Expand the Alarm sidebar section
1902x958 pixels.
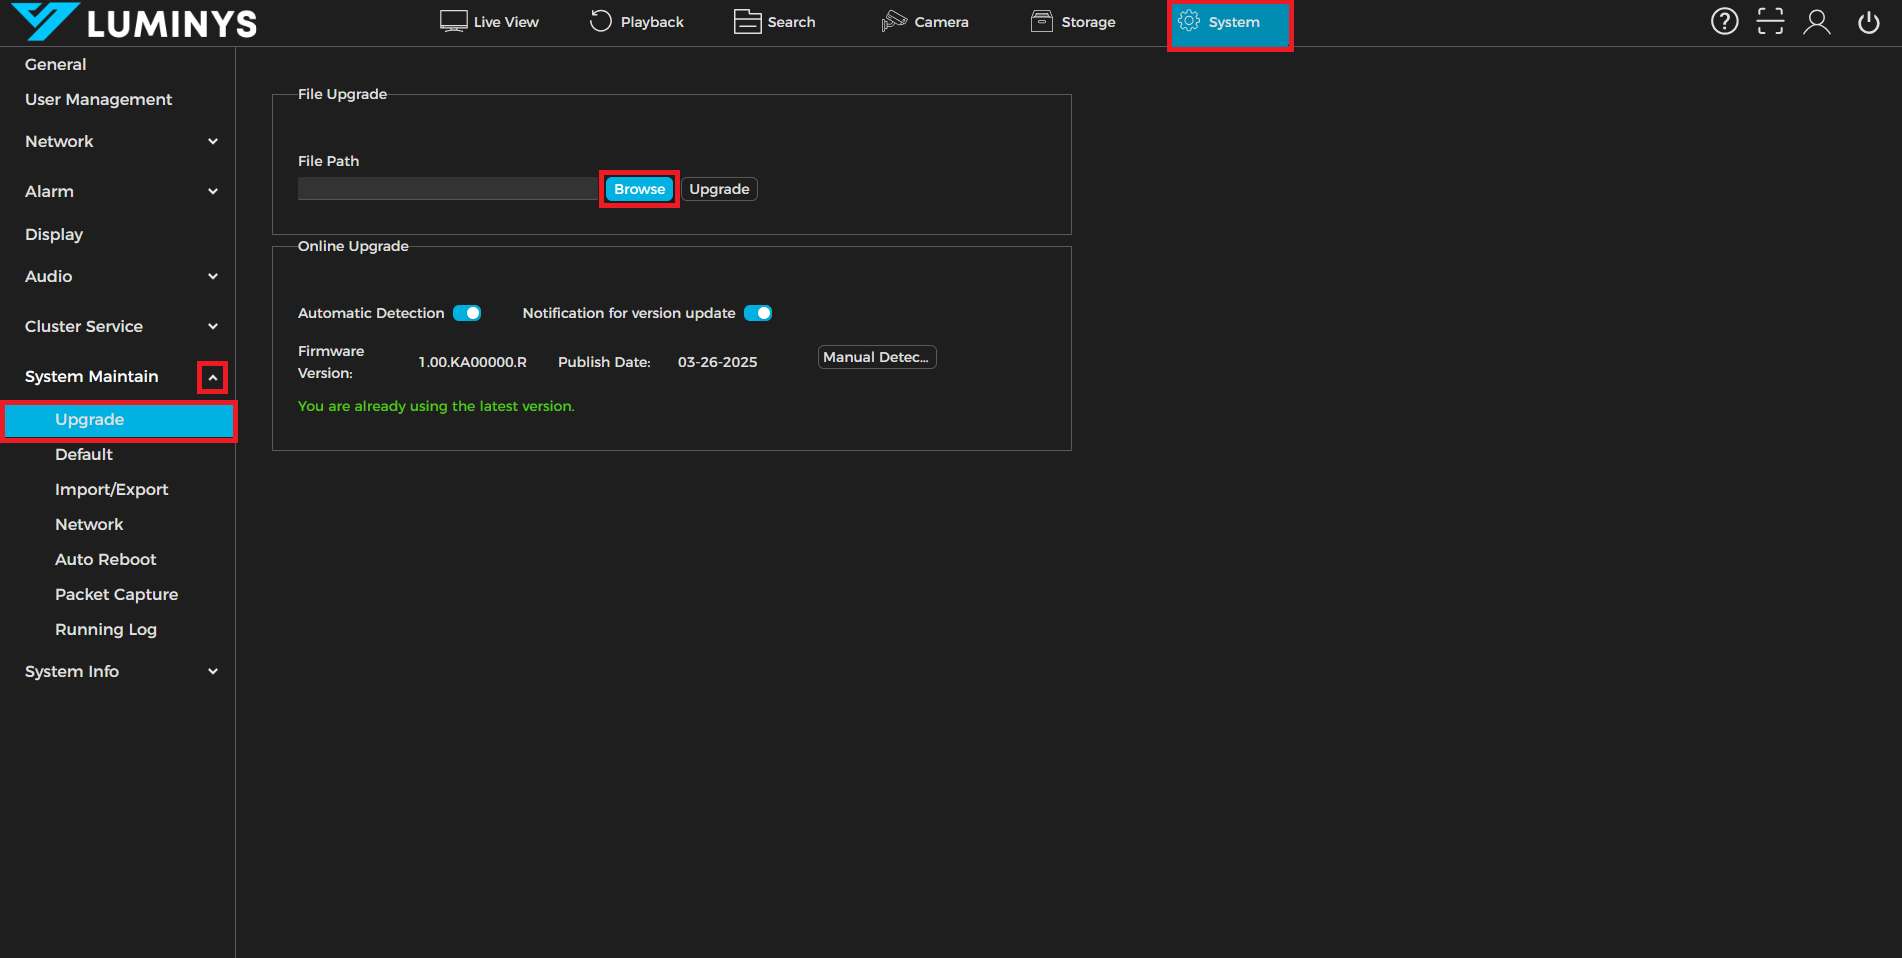tap(213, 192)
